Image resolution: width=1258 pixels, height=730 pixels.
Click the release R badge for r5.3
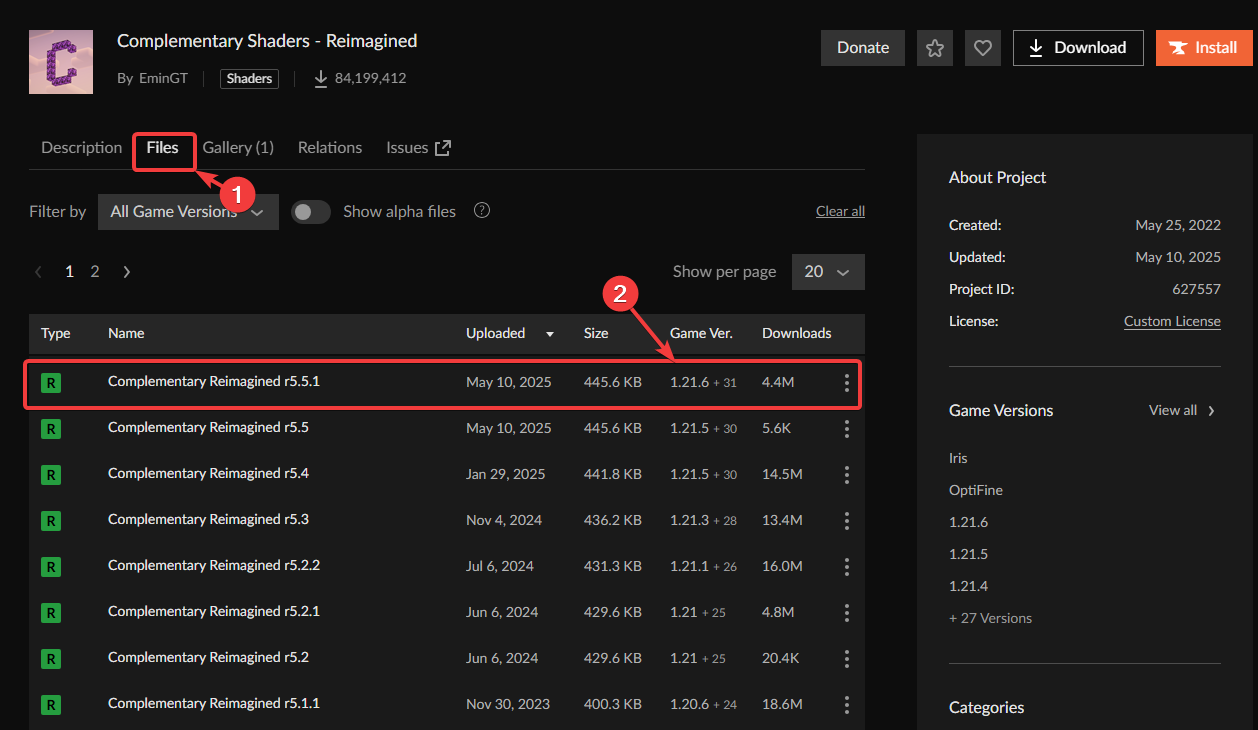click(51, 521)
